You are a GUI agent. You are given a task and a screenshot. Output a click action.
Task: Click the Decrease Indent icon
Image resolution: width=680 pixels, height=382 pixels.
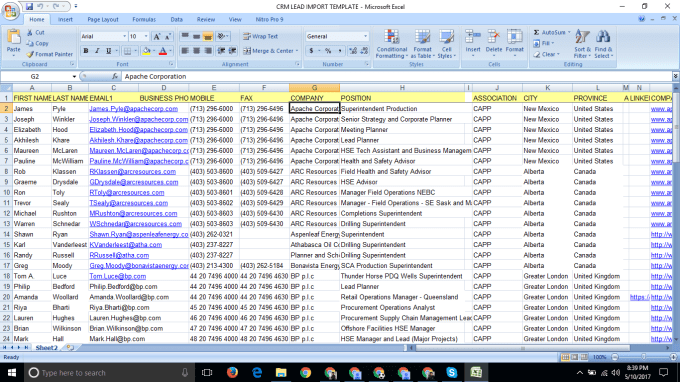[x=221, y=51]
